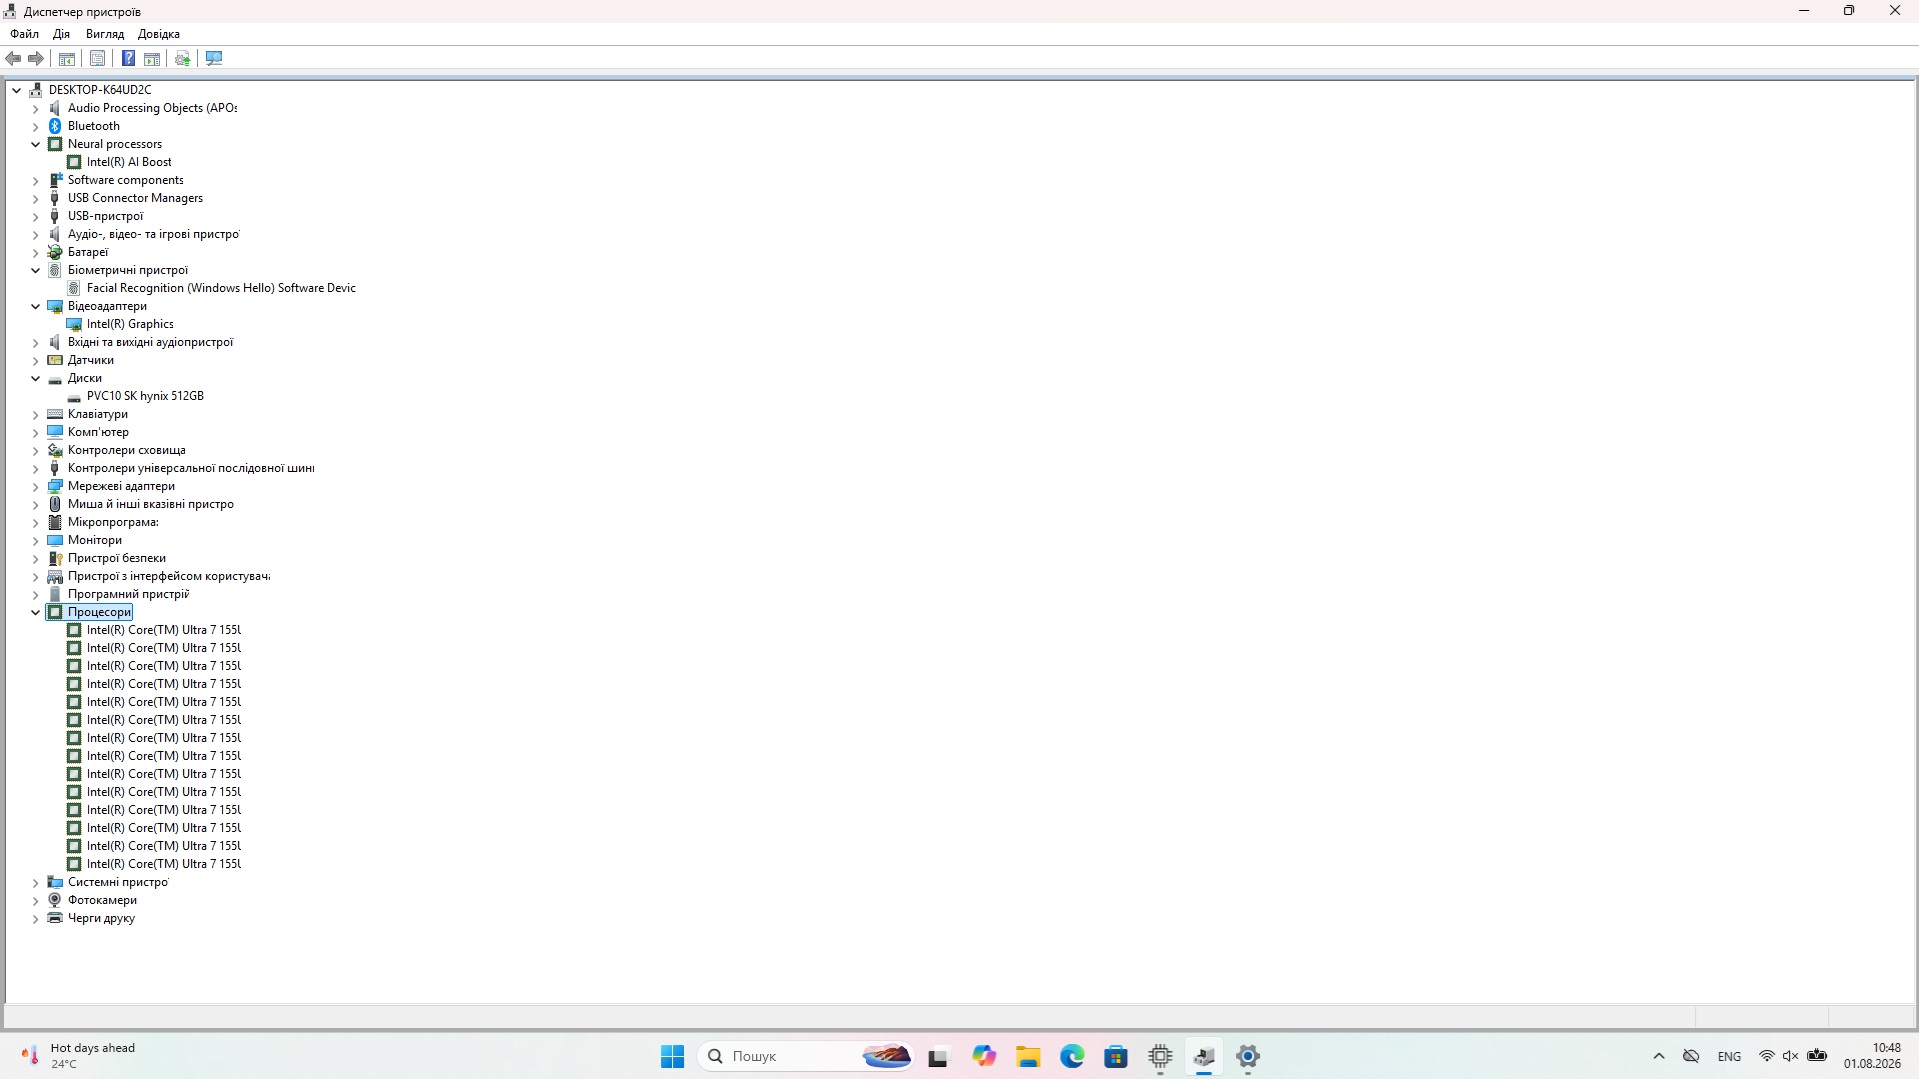Collapse the Біометричні пристрої category
Screen dimensions: 1919x1079
(36, 270)
